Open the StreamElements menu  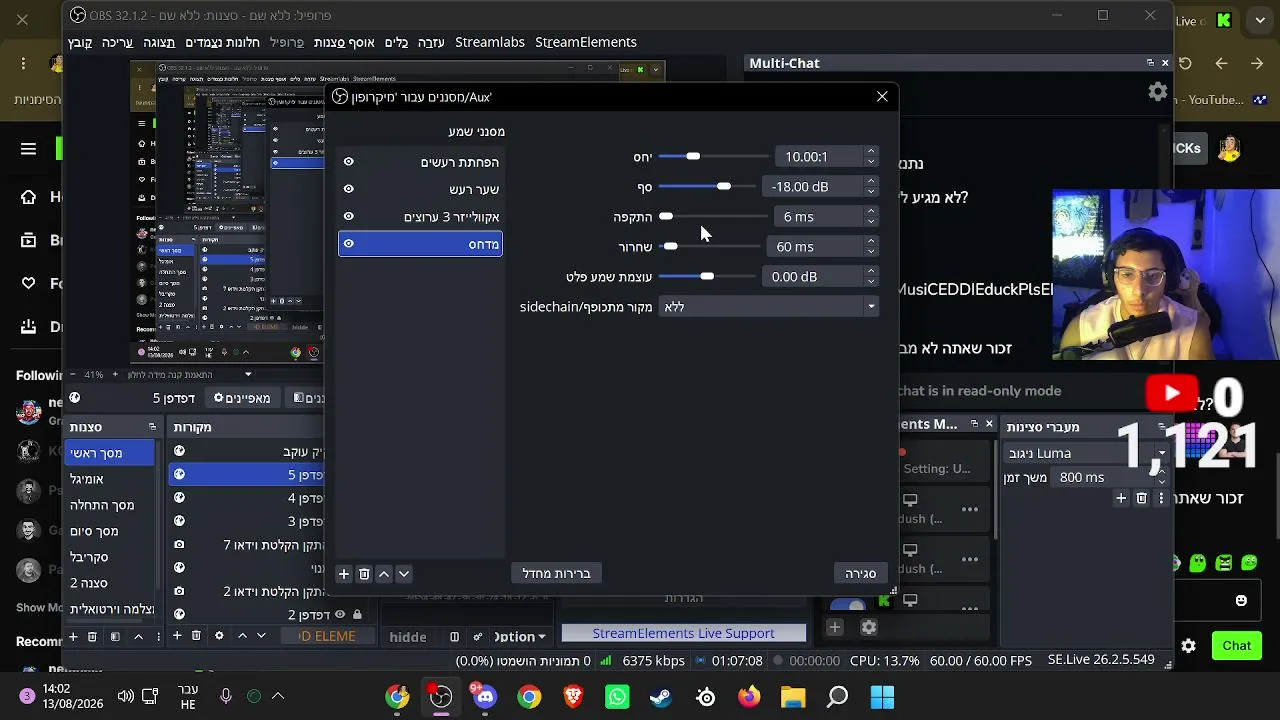click(586, 42)
